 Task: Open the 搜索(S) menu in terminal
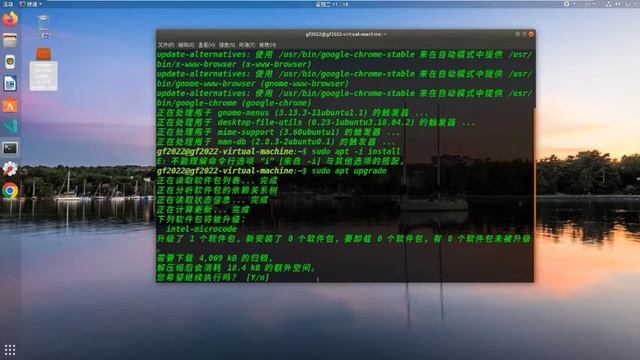click(227, 45)
